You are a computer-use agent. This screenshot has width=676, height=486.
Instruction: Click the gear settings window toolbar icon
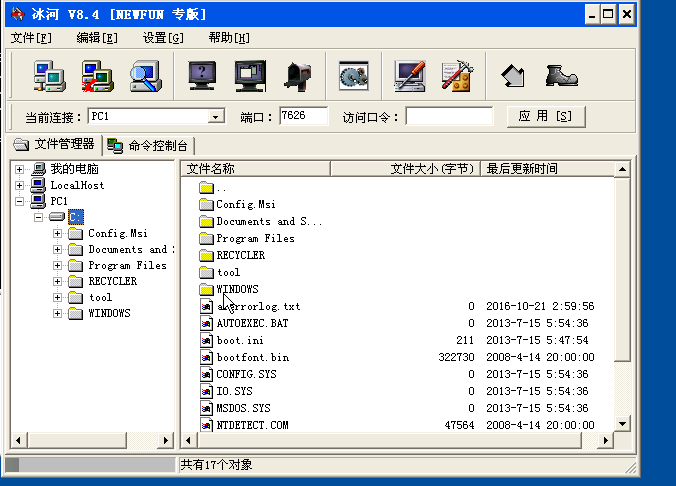(x=354, y=76)
